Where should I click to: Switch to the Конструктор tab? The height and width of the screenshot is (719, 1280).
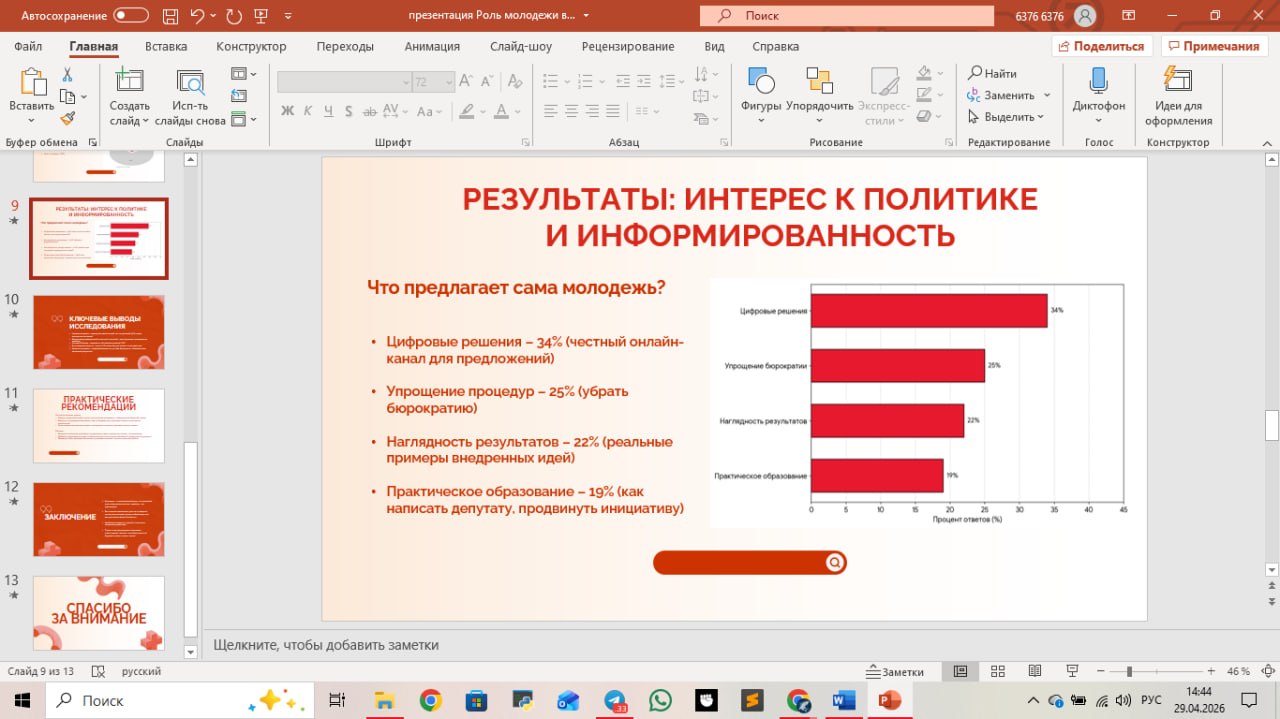click(x=251, y=46)
